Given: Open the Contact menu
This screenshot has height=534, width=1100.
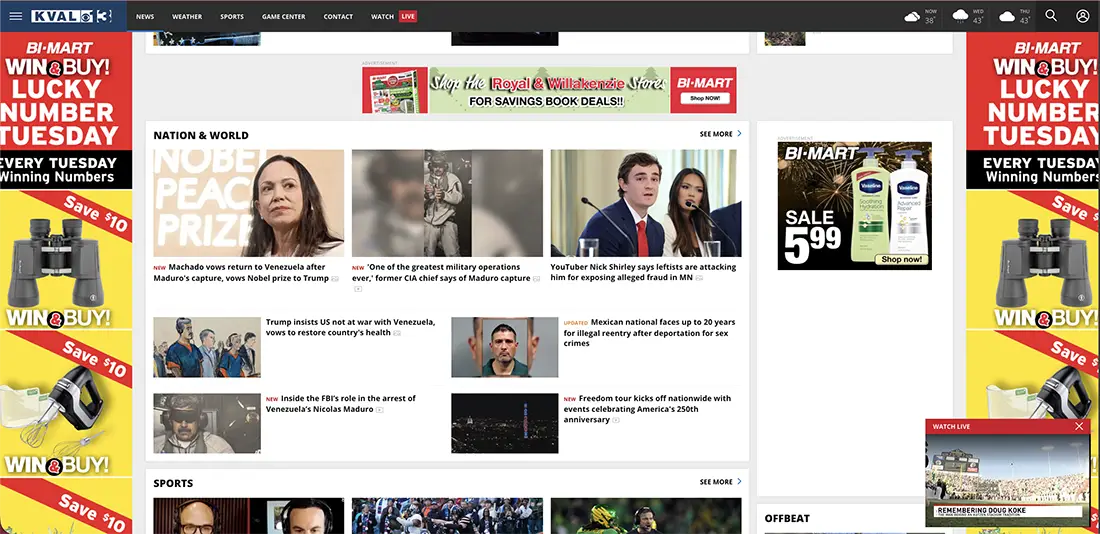Looking at the screenshot, I should [x=338, y=16].
